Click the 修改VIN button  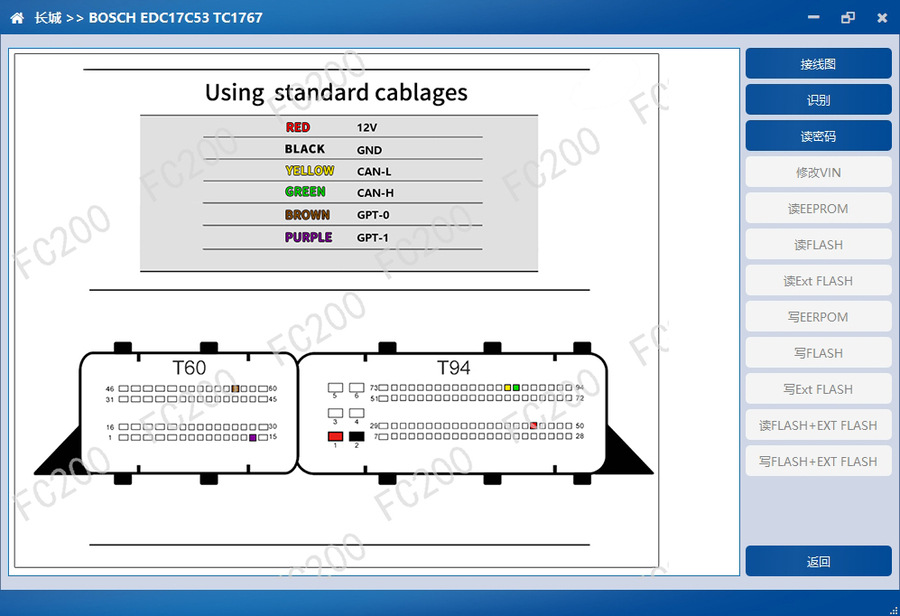tap(818, 172)
